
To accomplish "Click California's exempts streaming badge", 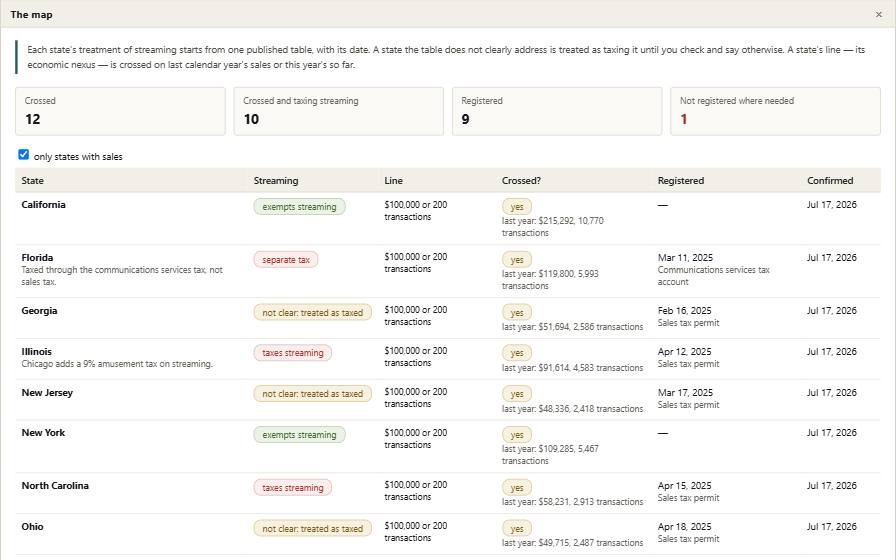I will click(x=299, y=206).
